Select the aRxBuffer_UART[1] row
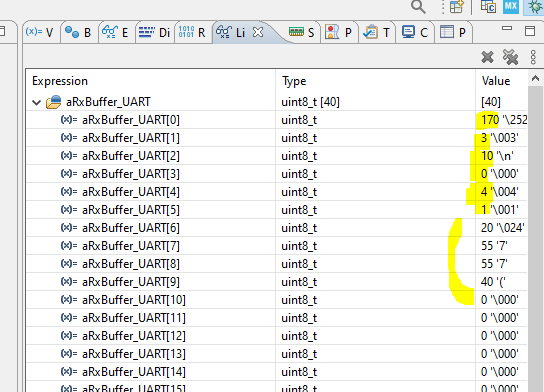 [x=277, y=138]
